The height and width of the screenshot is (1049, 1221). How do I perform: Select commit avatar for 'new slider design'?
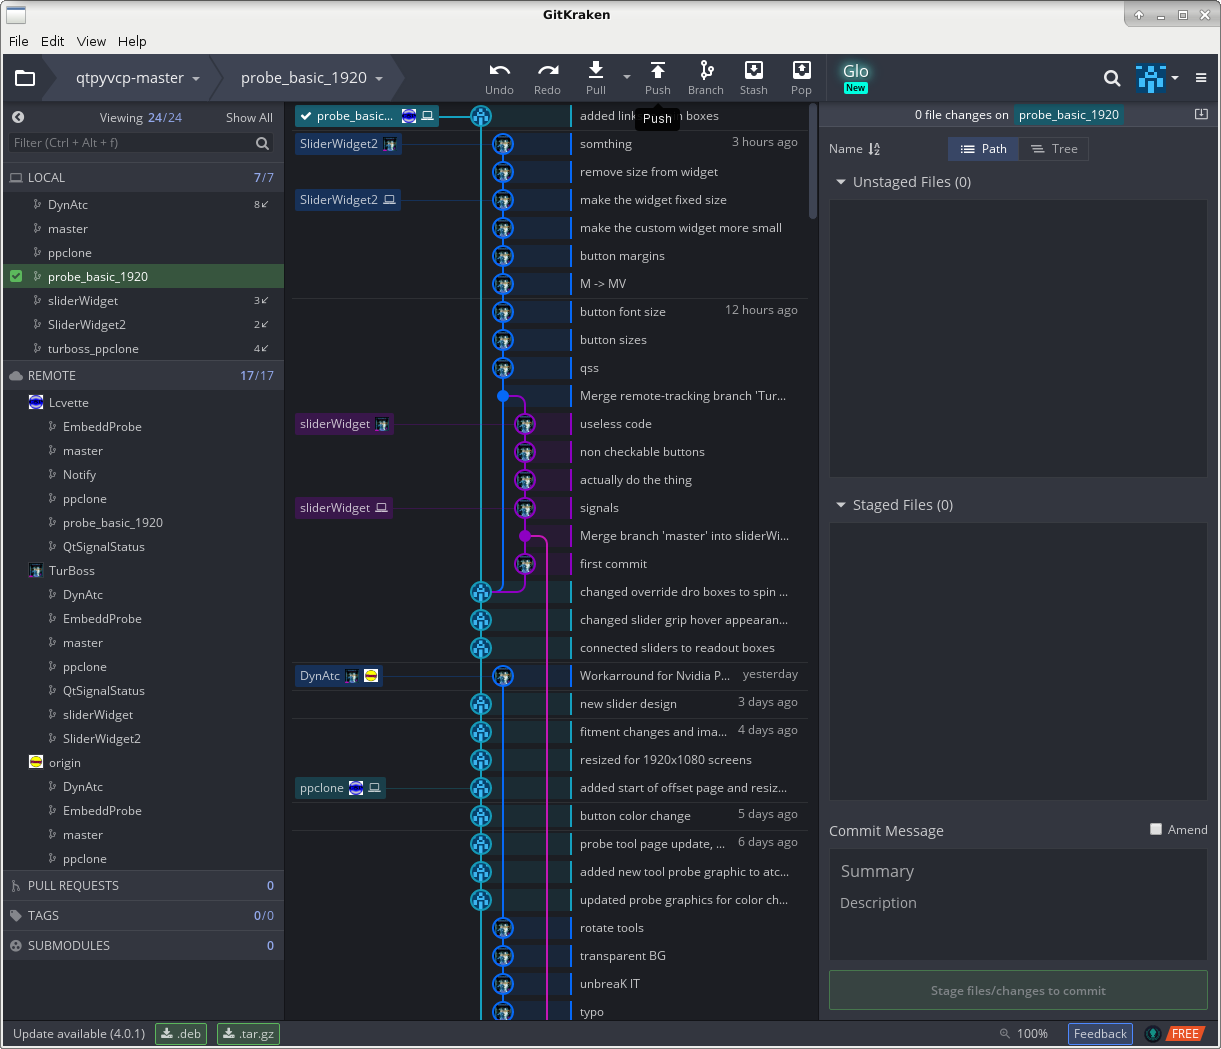(481, 704)
